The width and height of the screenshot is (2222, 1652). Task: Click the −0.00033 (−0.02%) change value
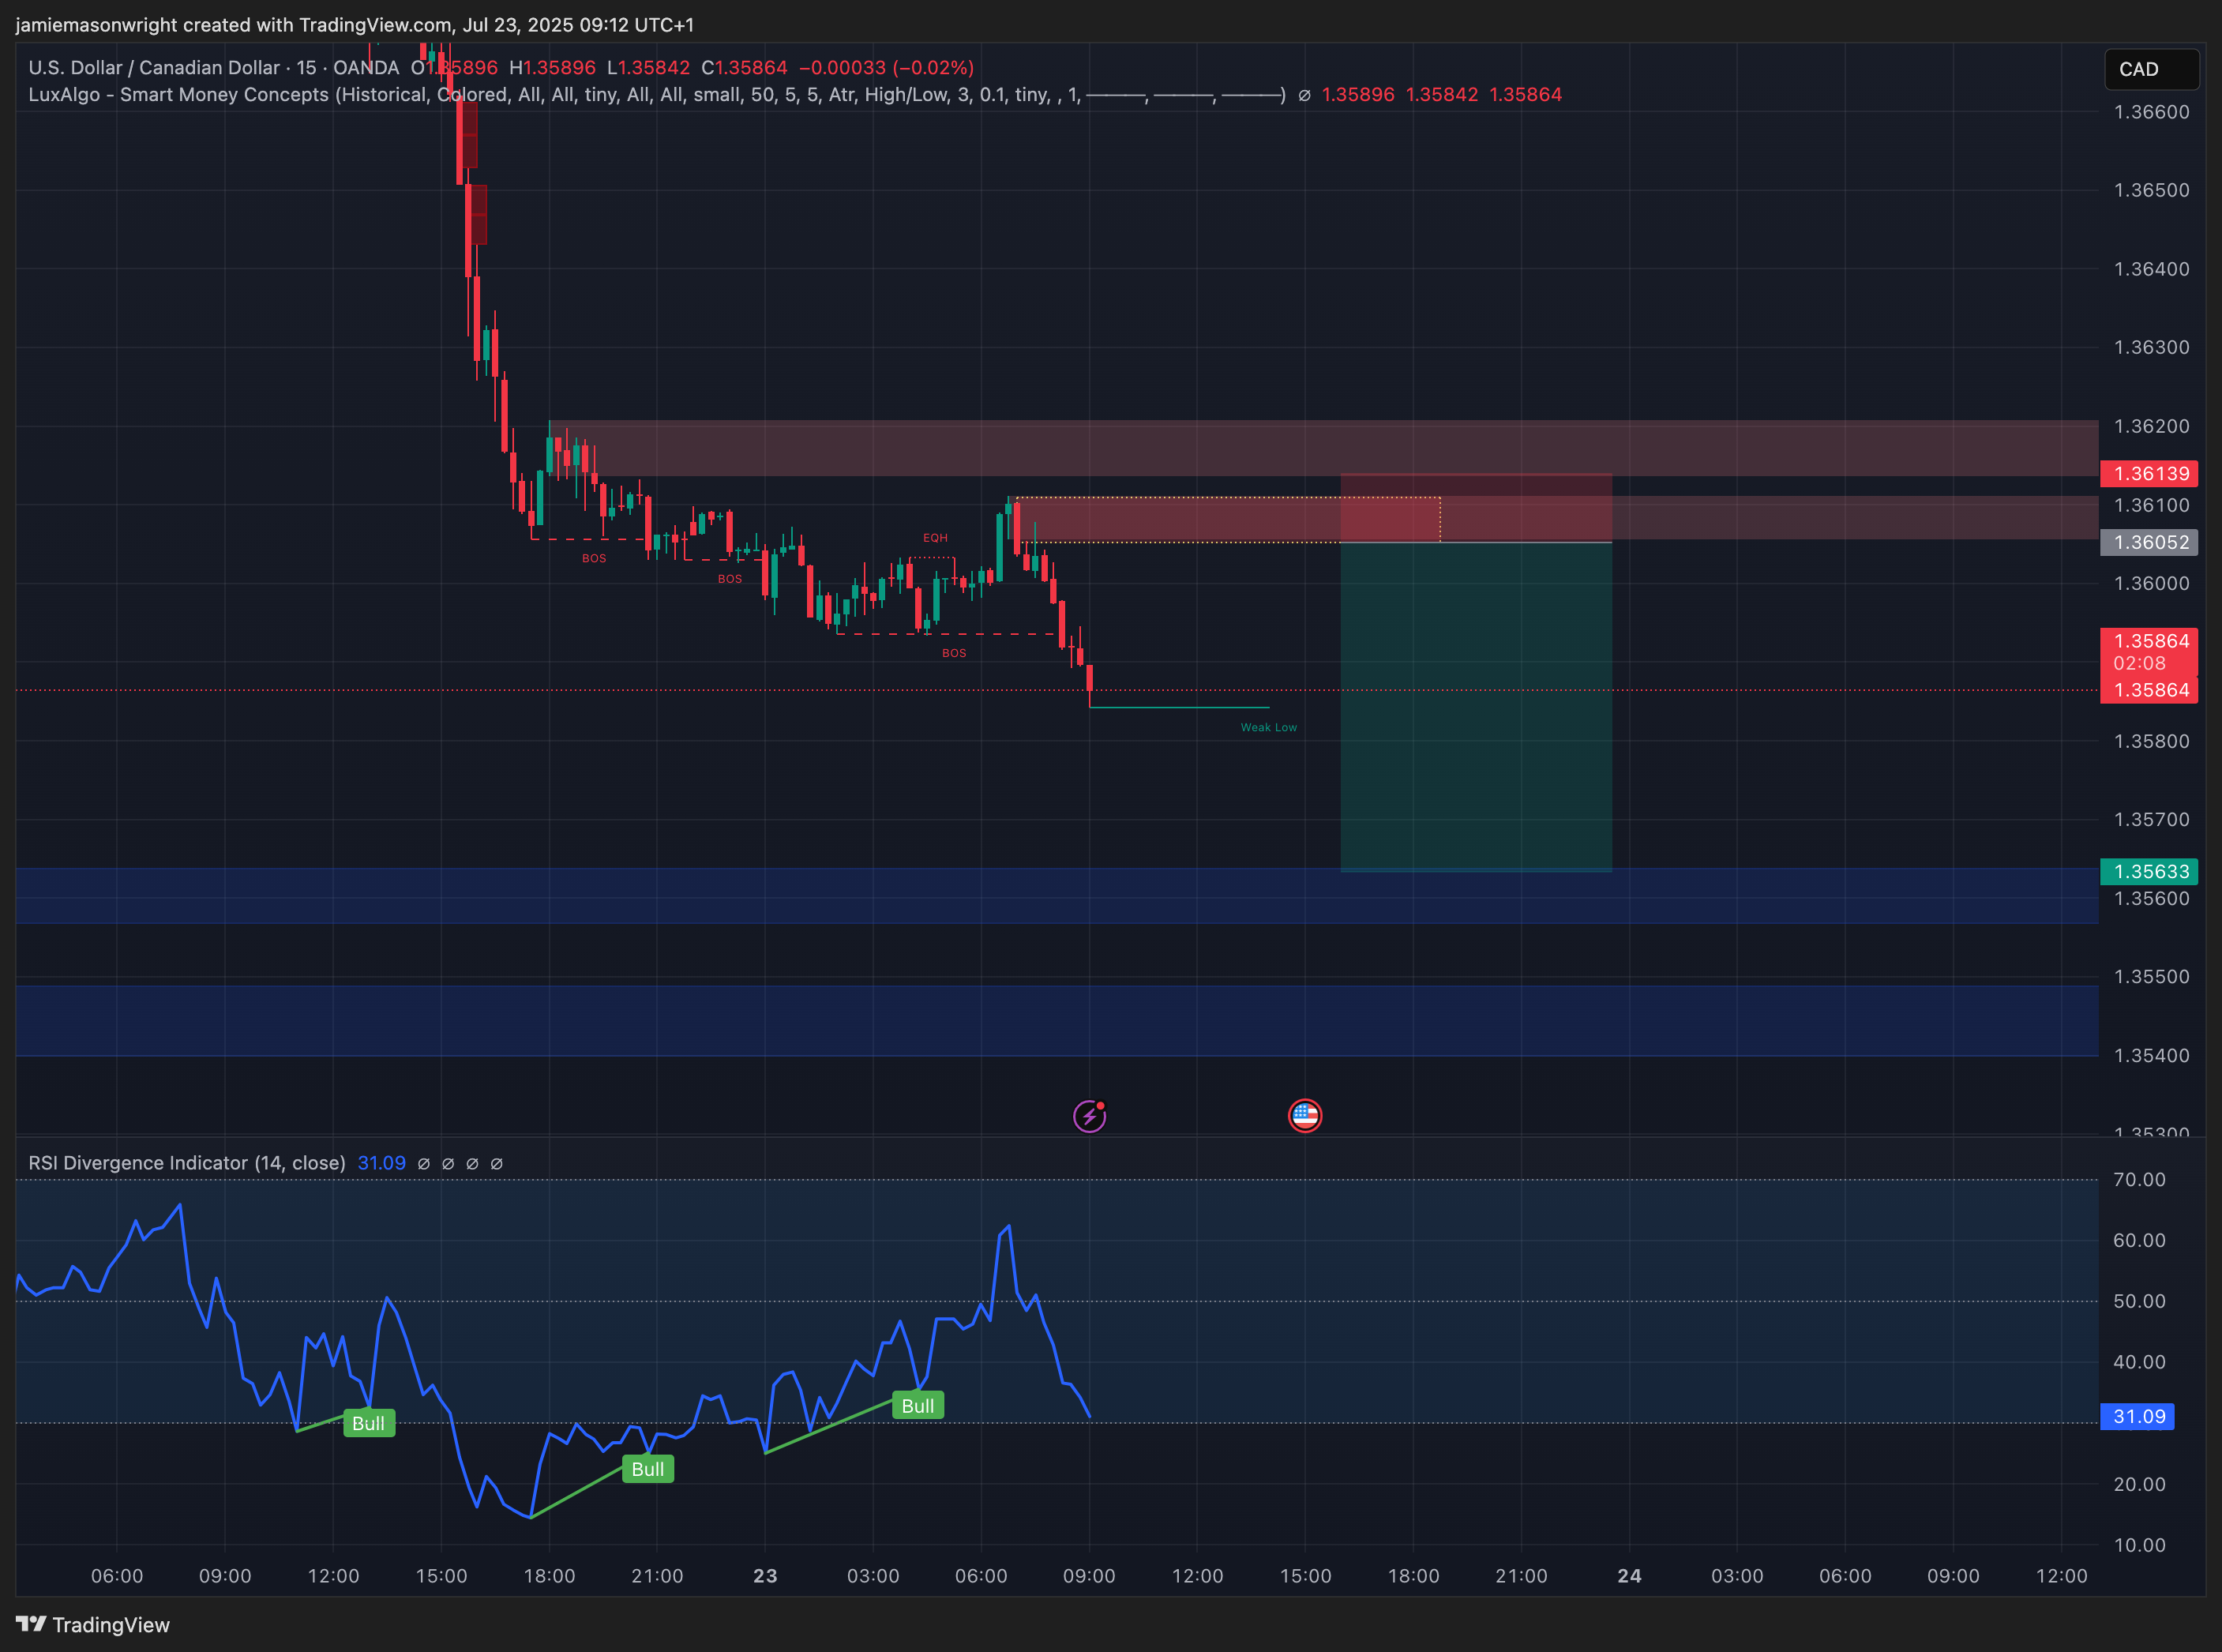(x=886, y=67)
